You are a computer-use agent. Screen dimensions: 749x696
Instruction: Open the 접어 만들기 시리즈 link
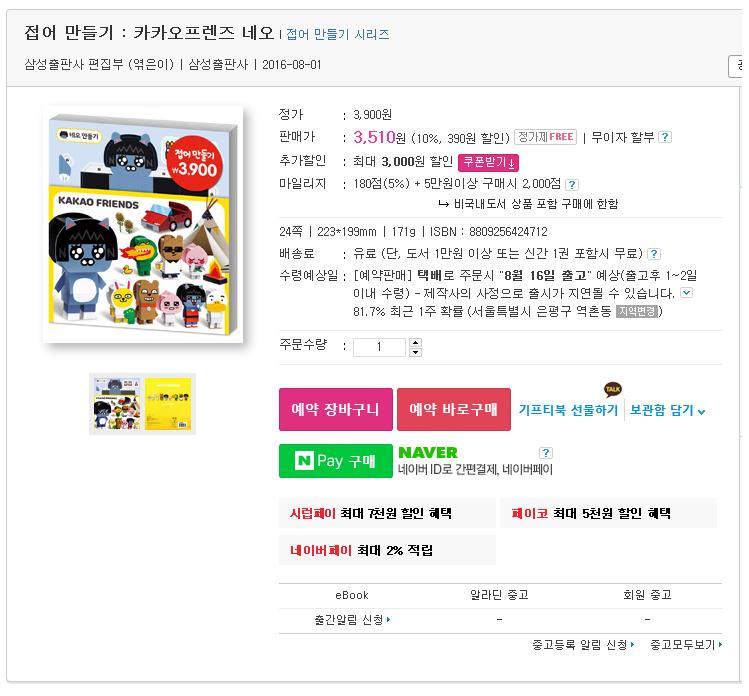[338, 34]
